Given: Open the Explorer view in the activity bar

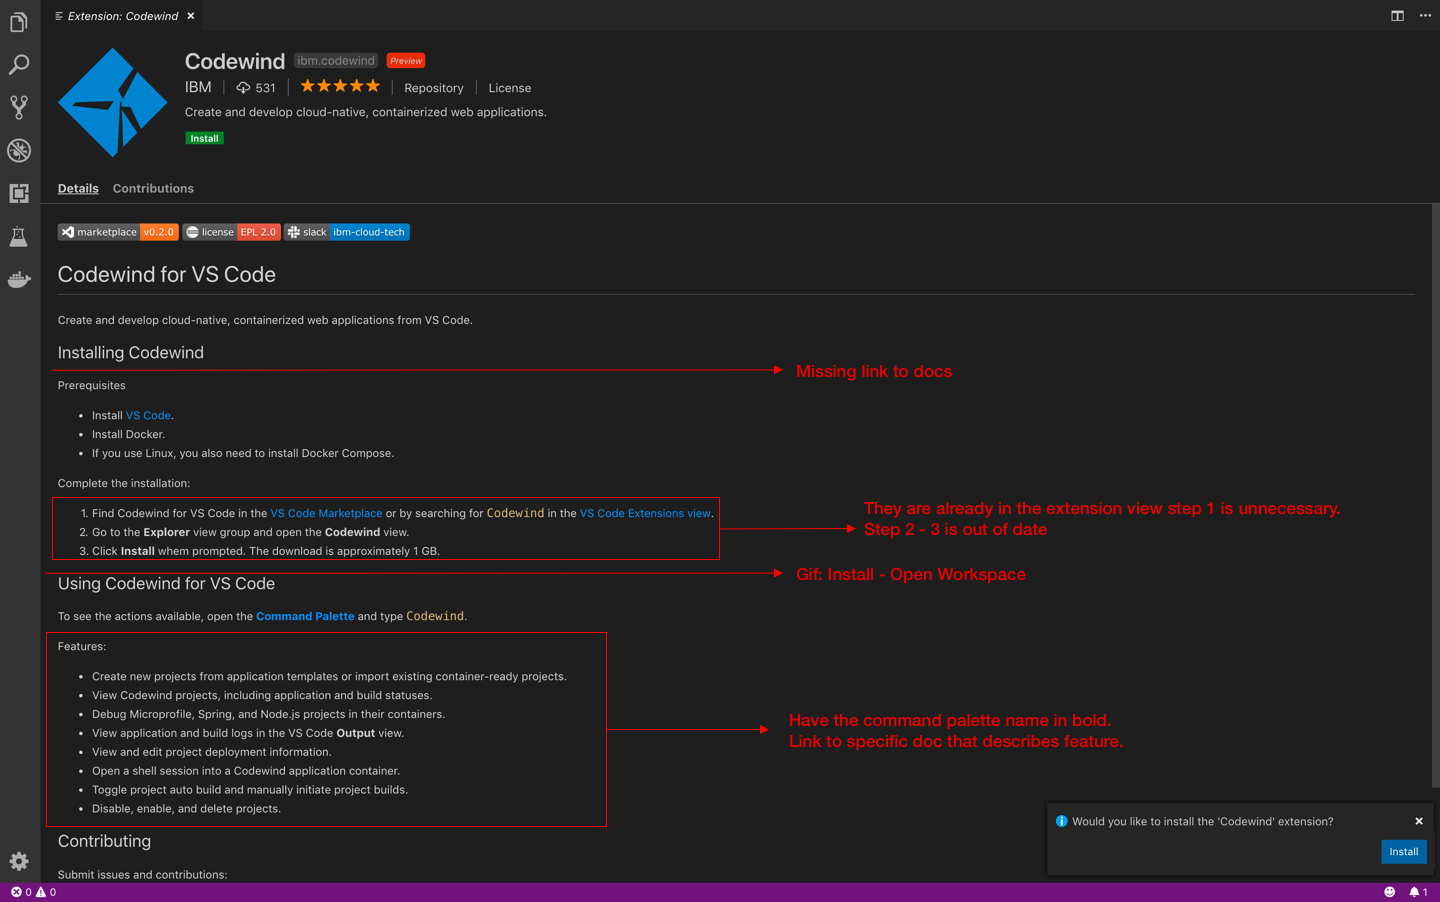Looking at the screenshot, I should tap(18, 21).
